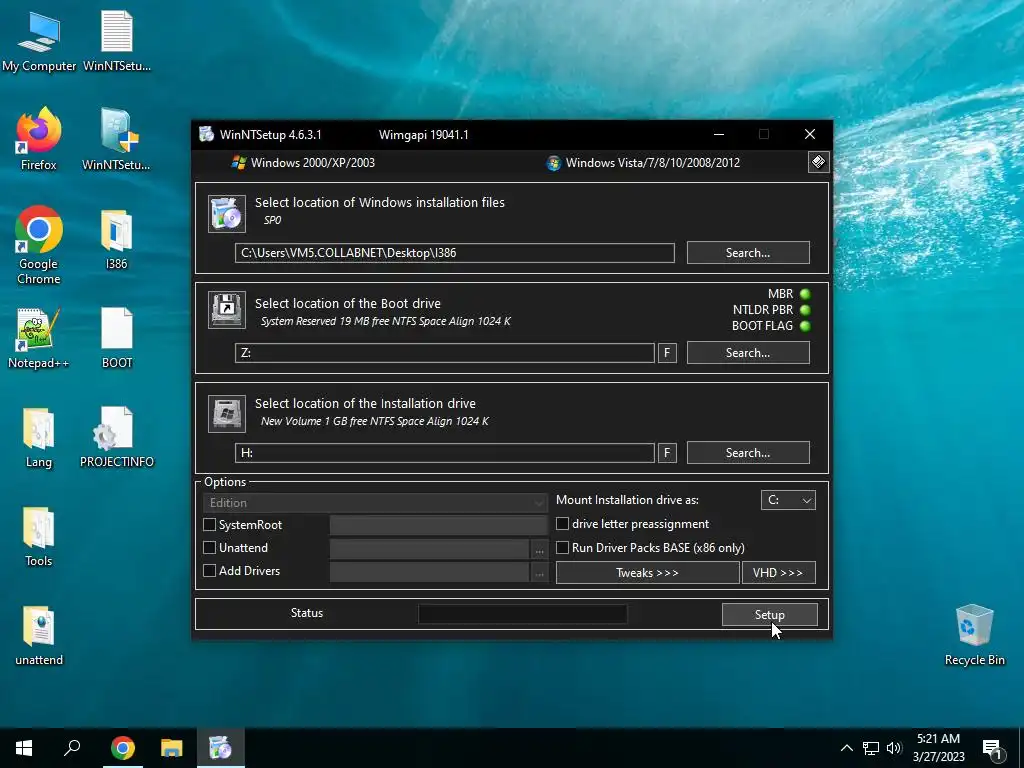Open Notepad++ desktop shortcut

pos(39,338)
